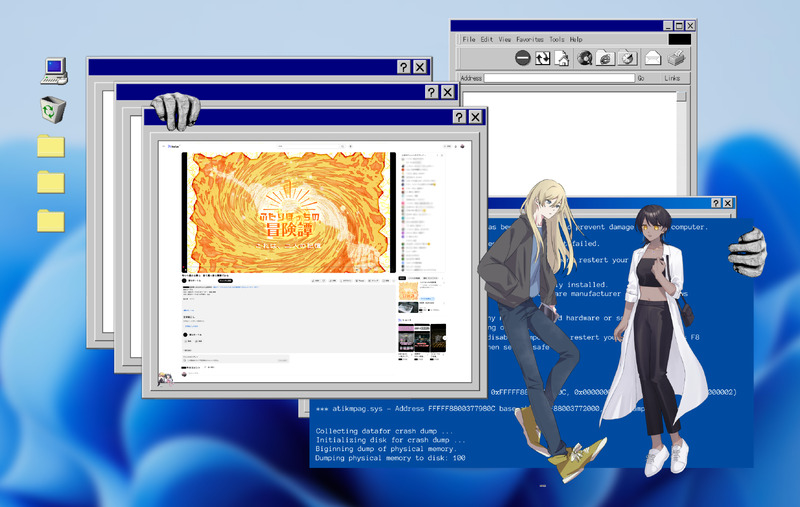Viewport: 800px width, 507px height.
Task: Close the middle stacked window
Action: click(x=448, y=92)
